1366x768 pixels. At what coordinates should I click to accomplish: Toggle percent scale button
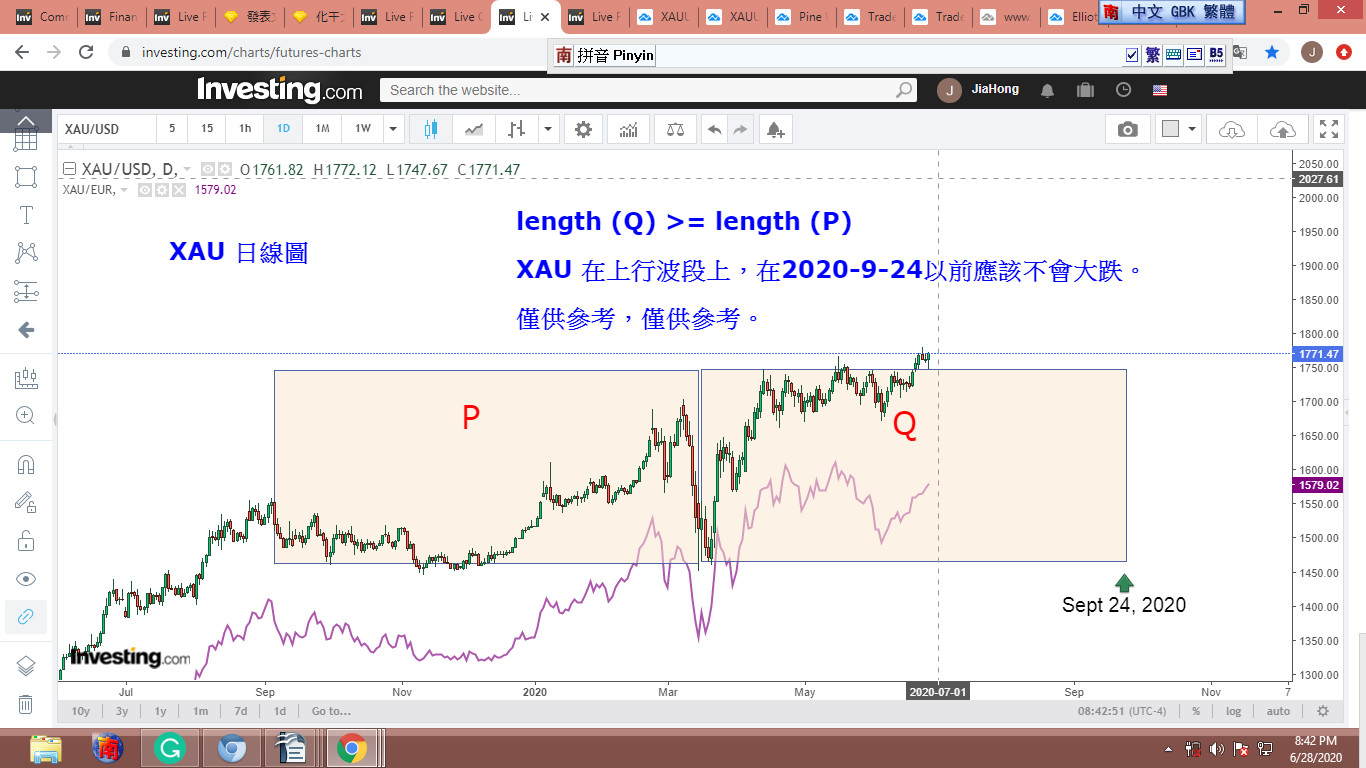click(1196, 711)
